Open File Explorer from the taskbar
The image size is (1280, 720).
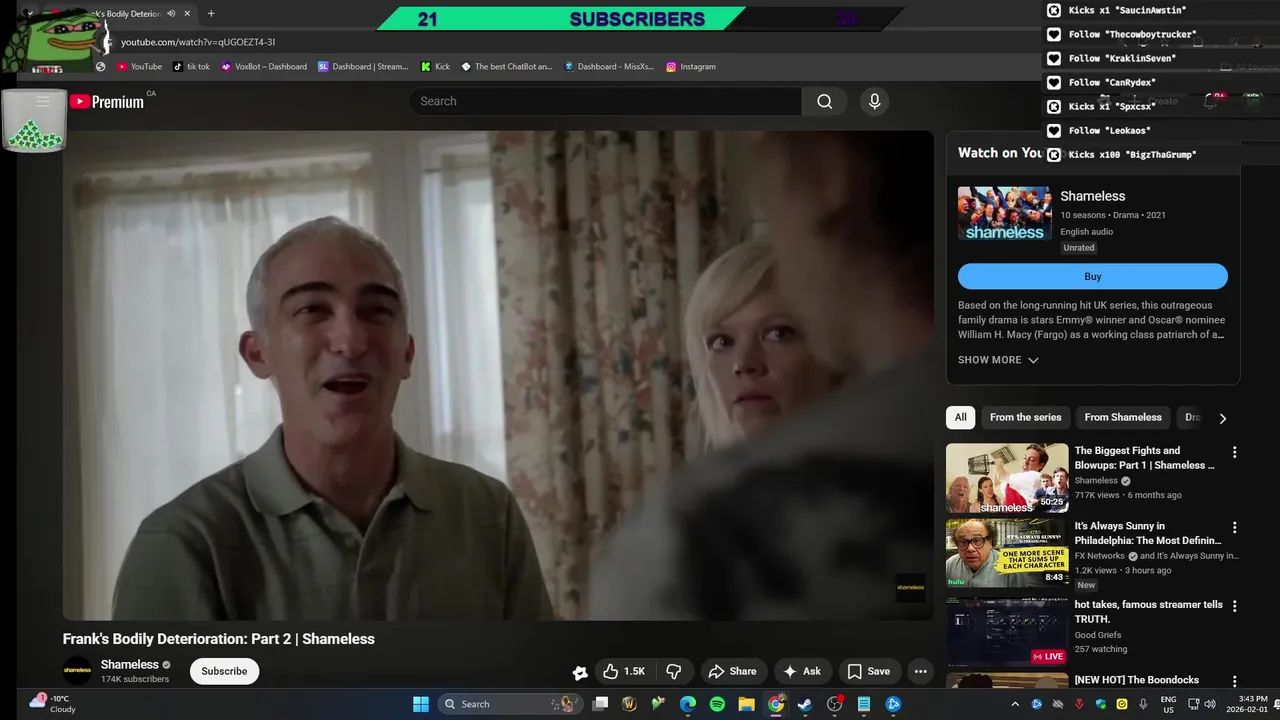pyautogui.click(x=746, y=704)
